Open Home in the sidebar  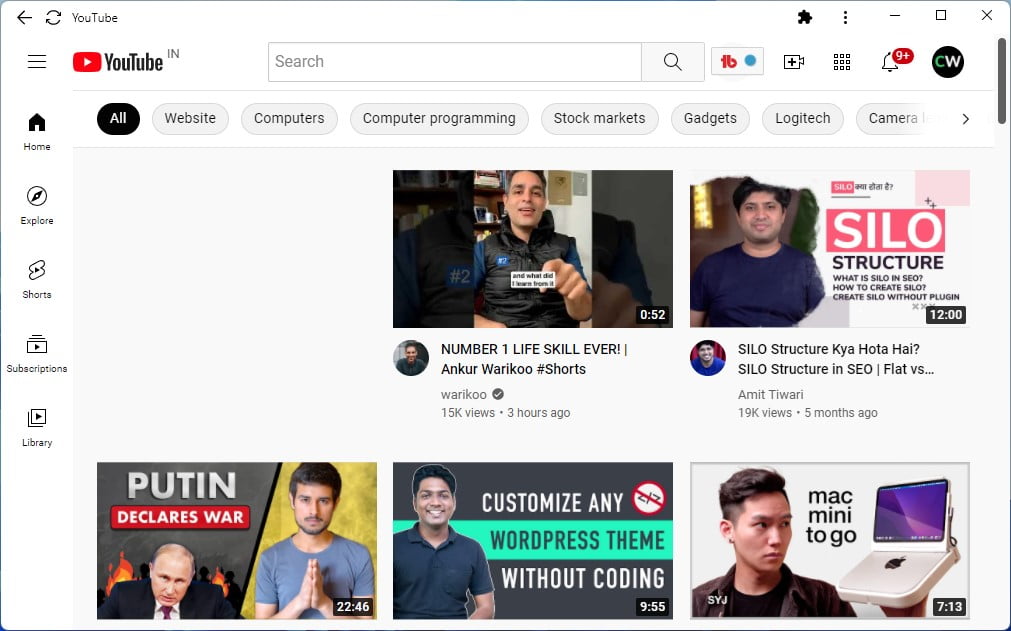pyautogui.click(x=37, y=131)
